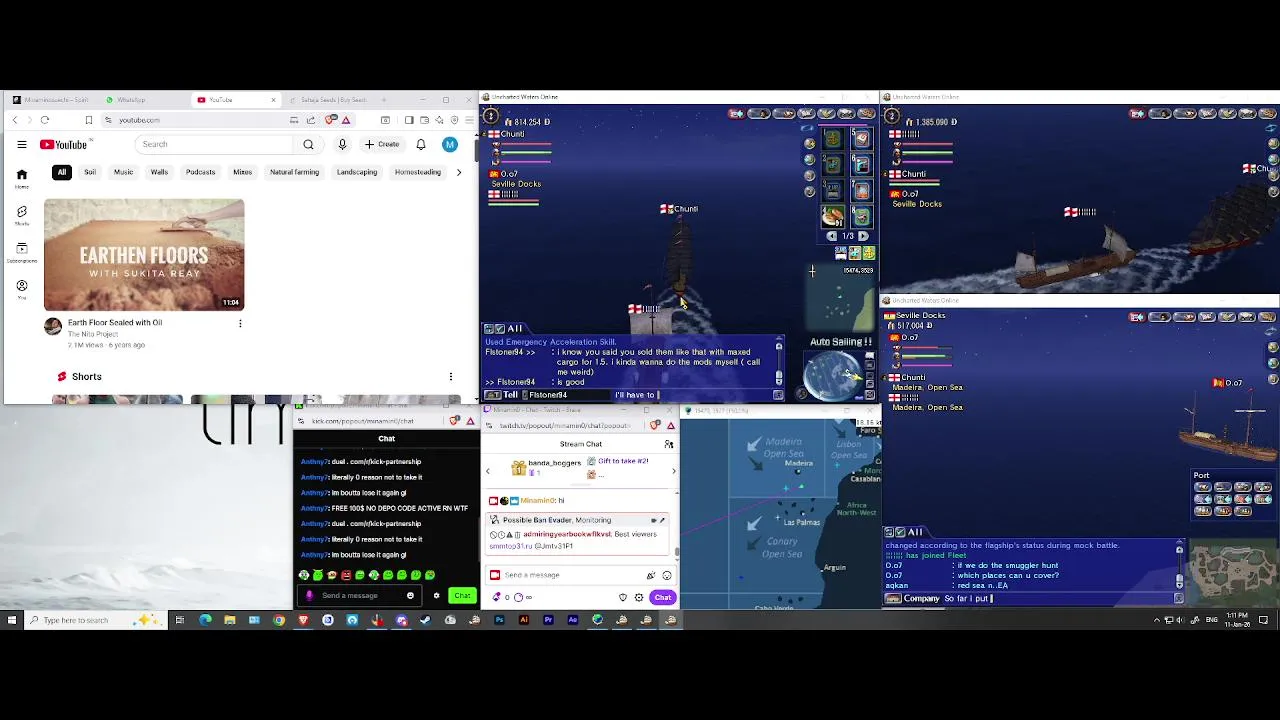Play the Earthen Floors video thumbnail
The height and width of the screenshot is (720, 1280).
tap(144, 255)
